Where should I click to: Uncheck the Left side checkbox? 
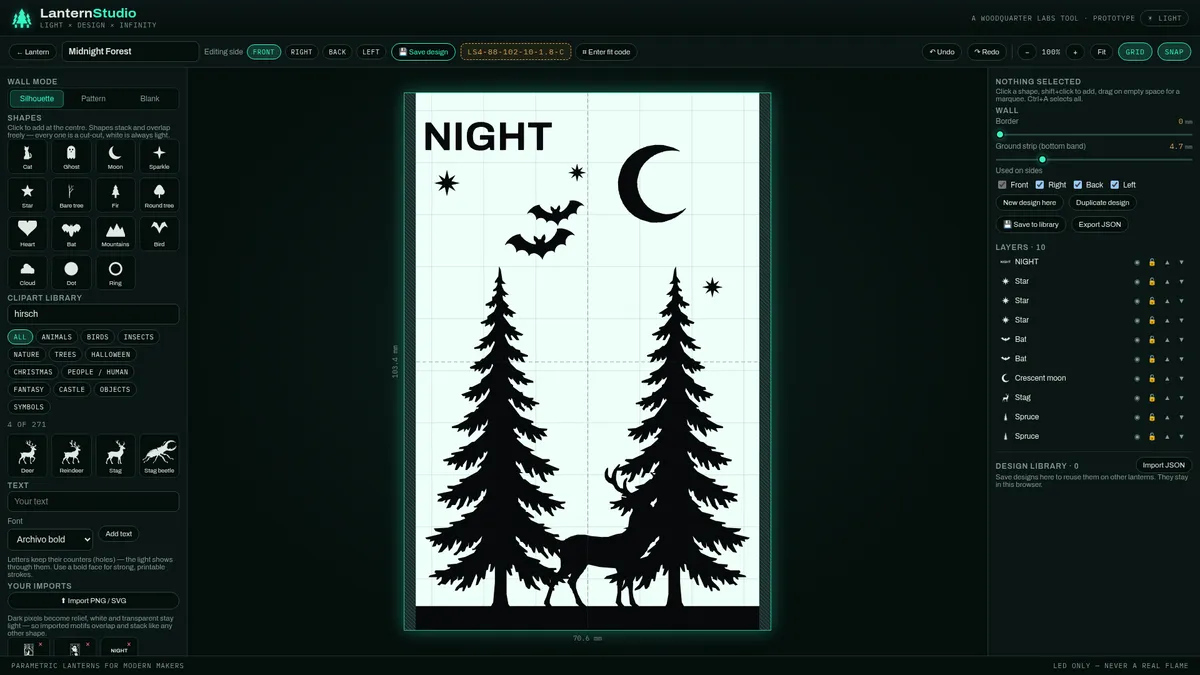(1115, 185)
